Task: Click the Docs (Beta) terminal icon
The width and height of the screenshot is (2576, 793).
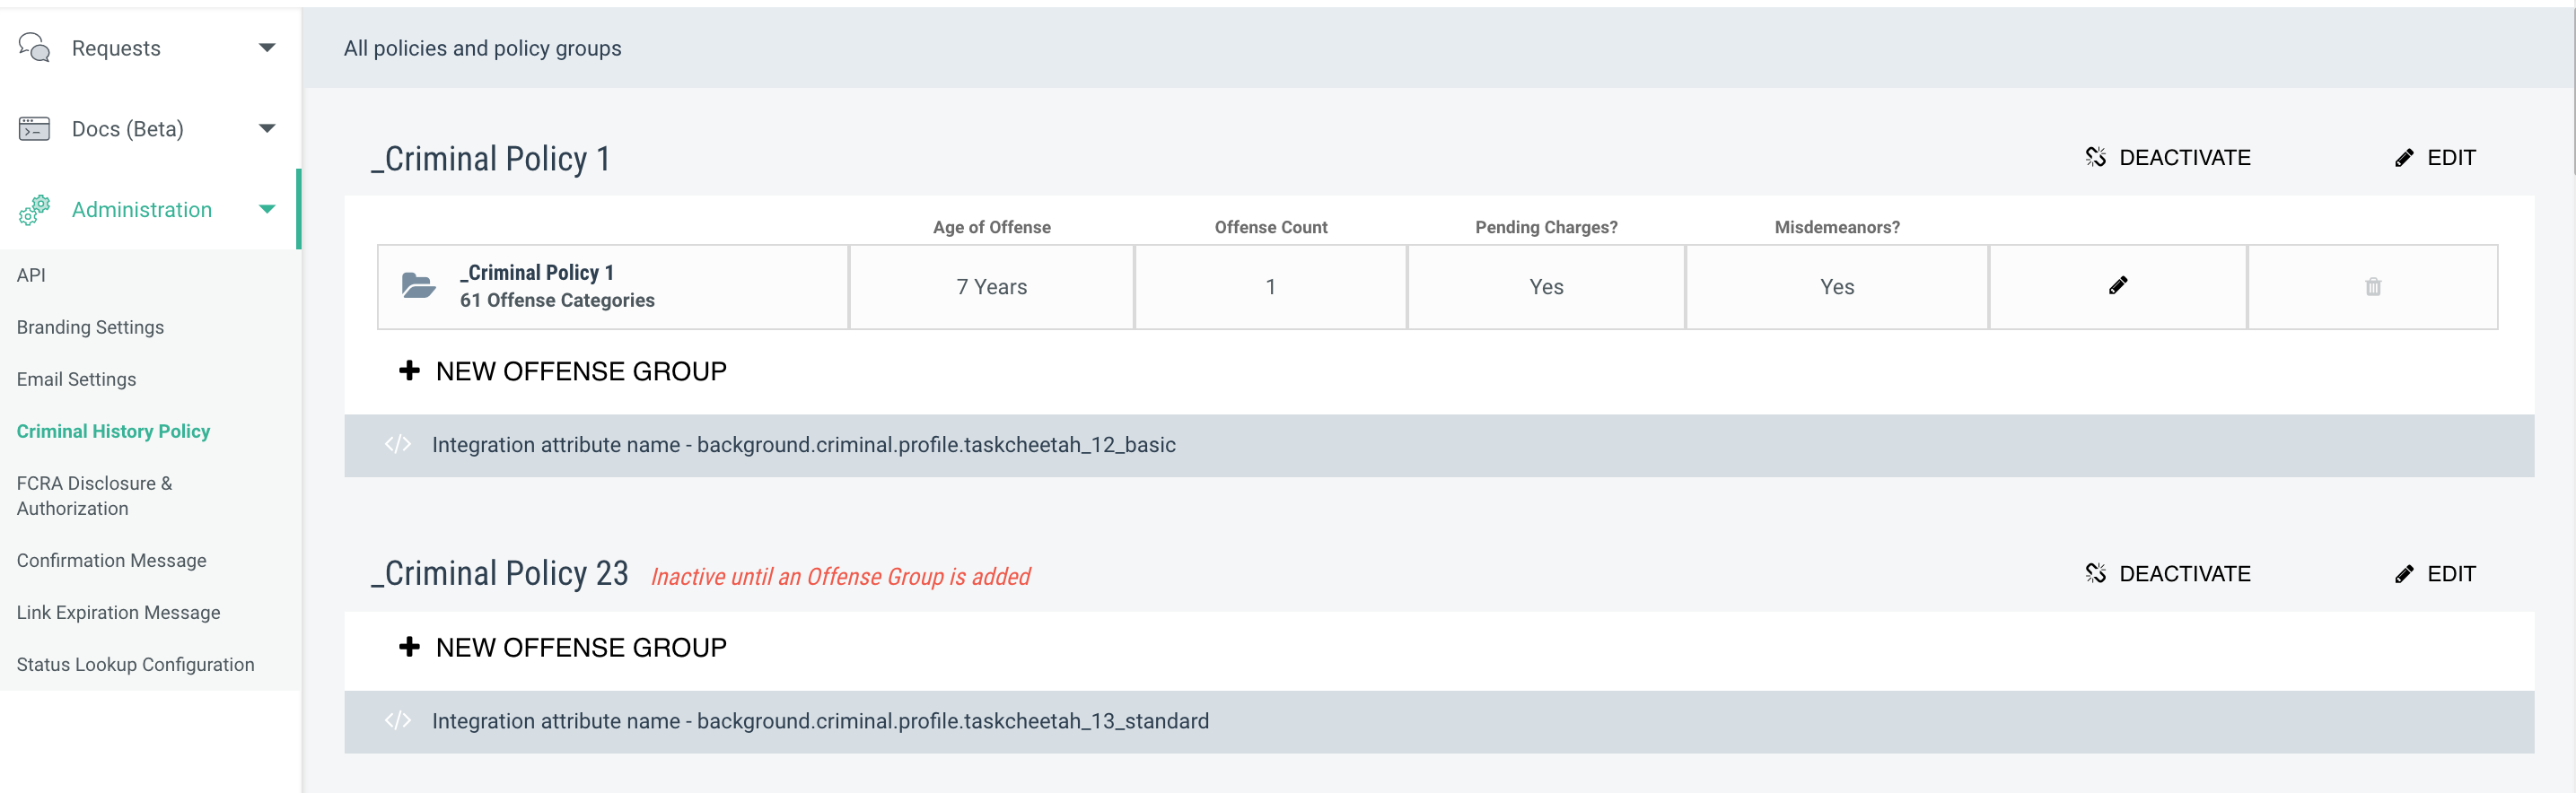Action: click(x=34, y=128)
